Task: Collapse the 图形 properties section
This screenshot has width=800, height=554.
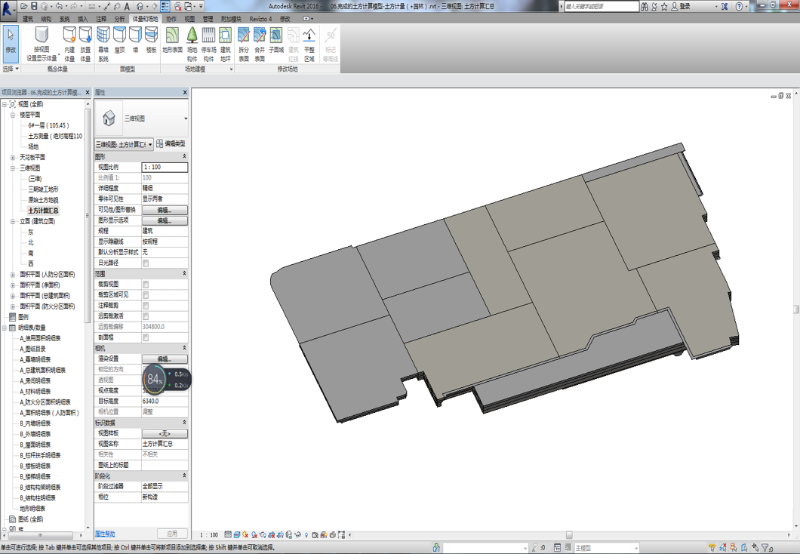Action: [x=184, y=157]
